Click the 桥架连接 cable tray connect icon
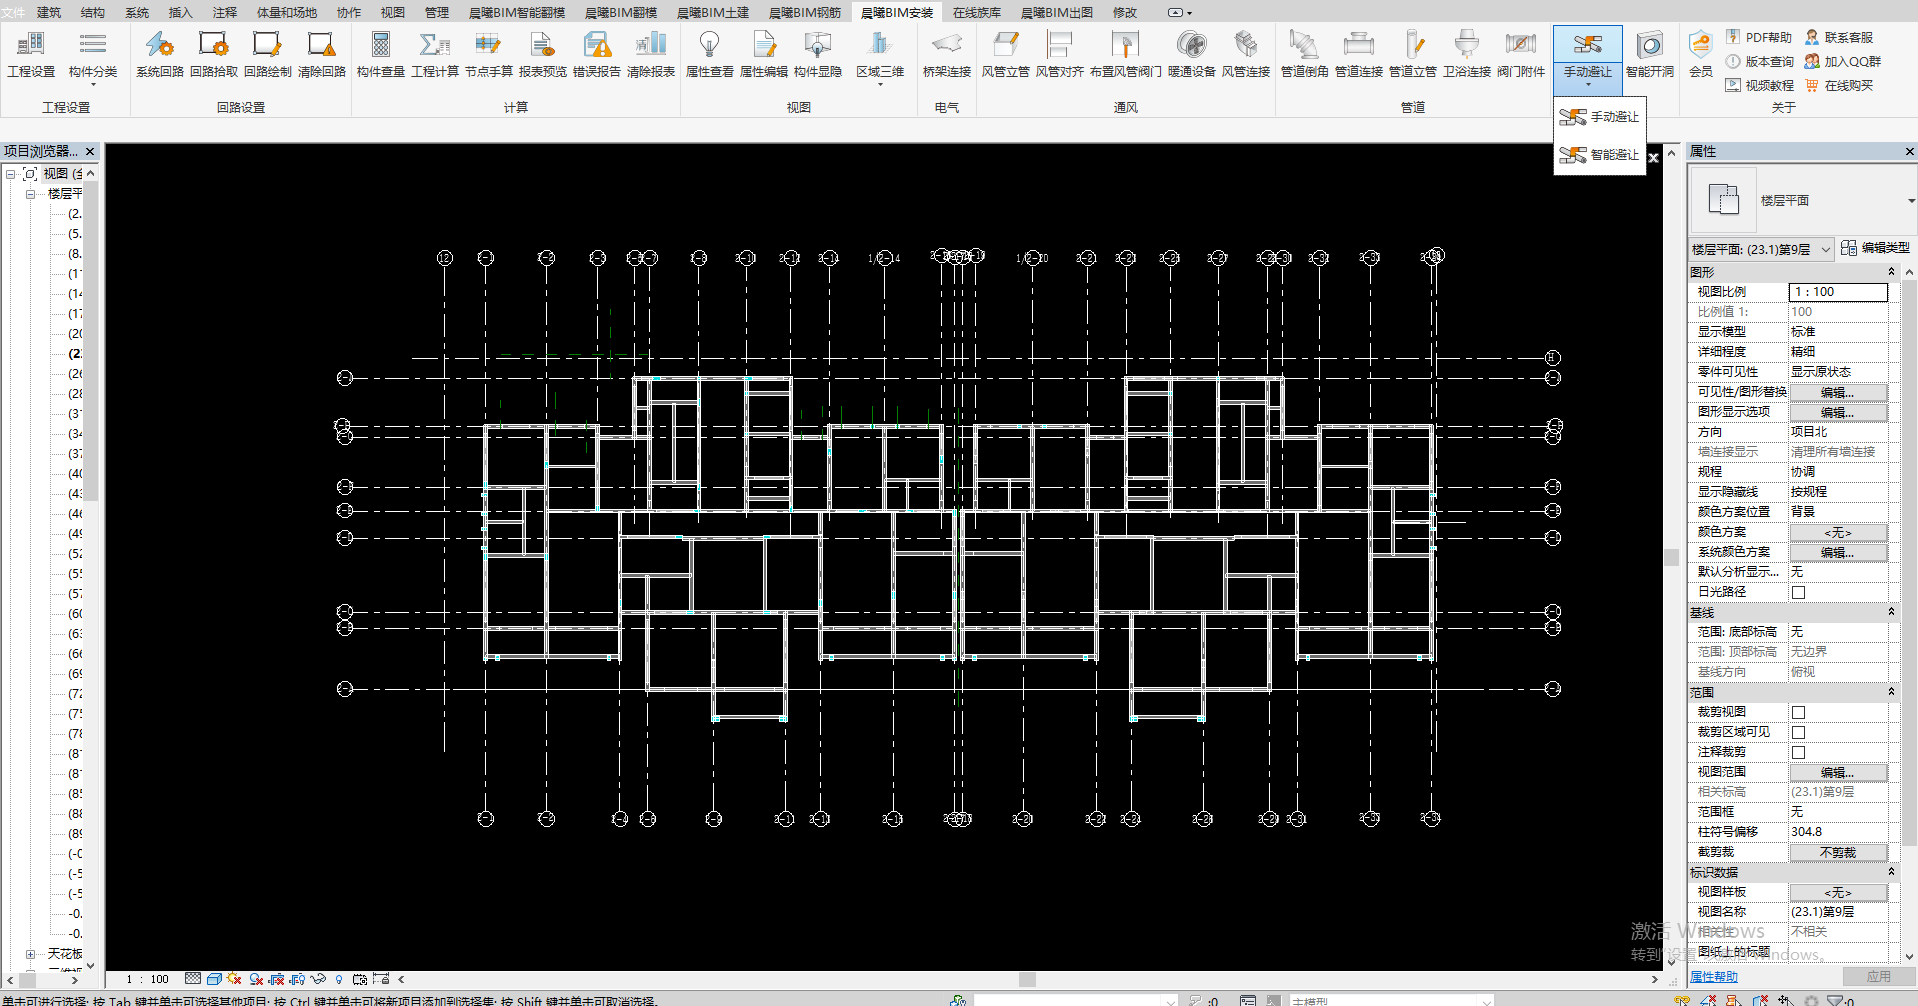 [947, 44]
